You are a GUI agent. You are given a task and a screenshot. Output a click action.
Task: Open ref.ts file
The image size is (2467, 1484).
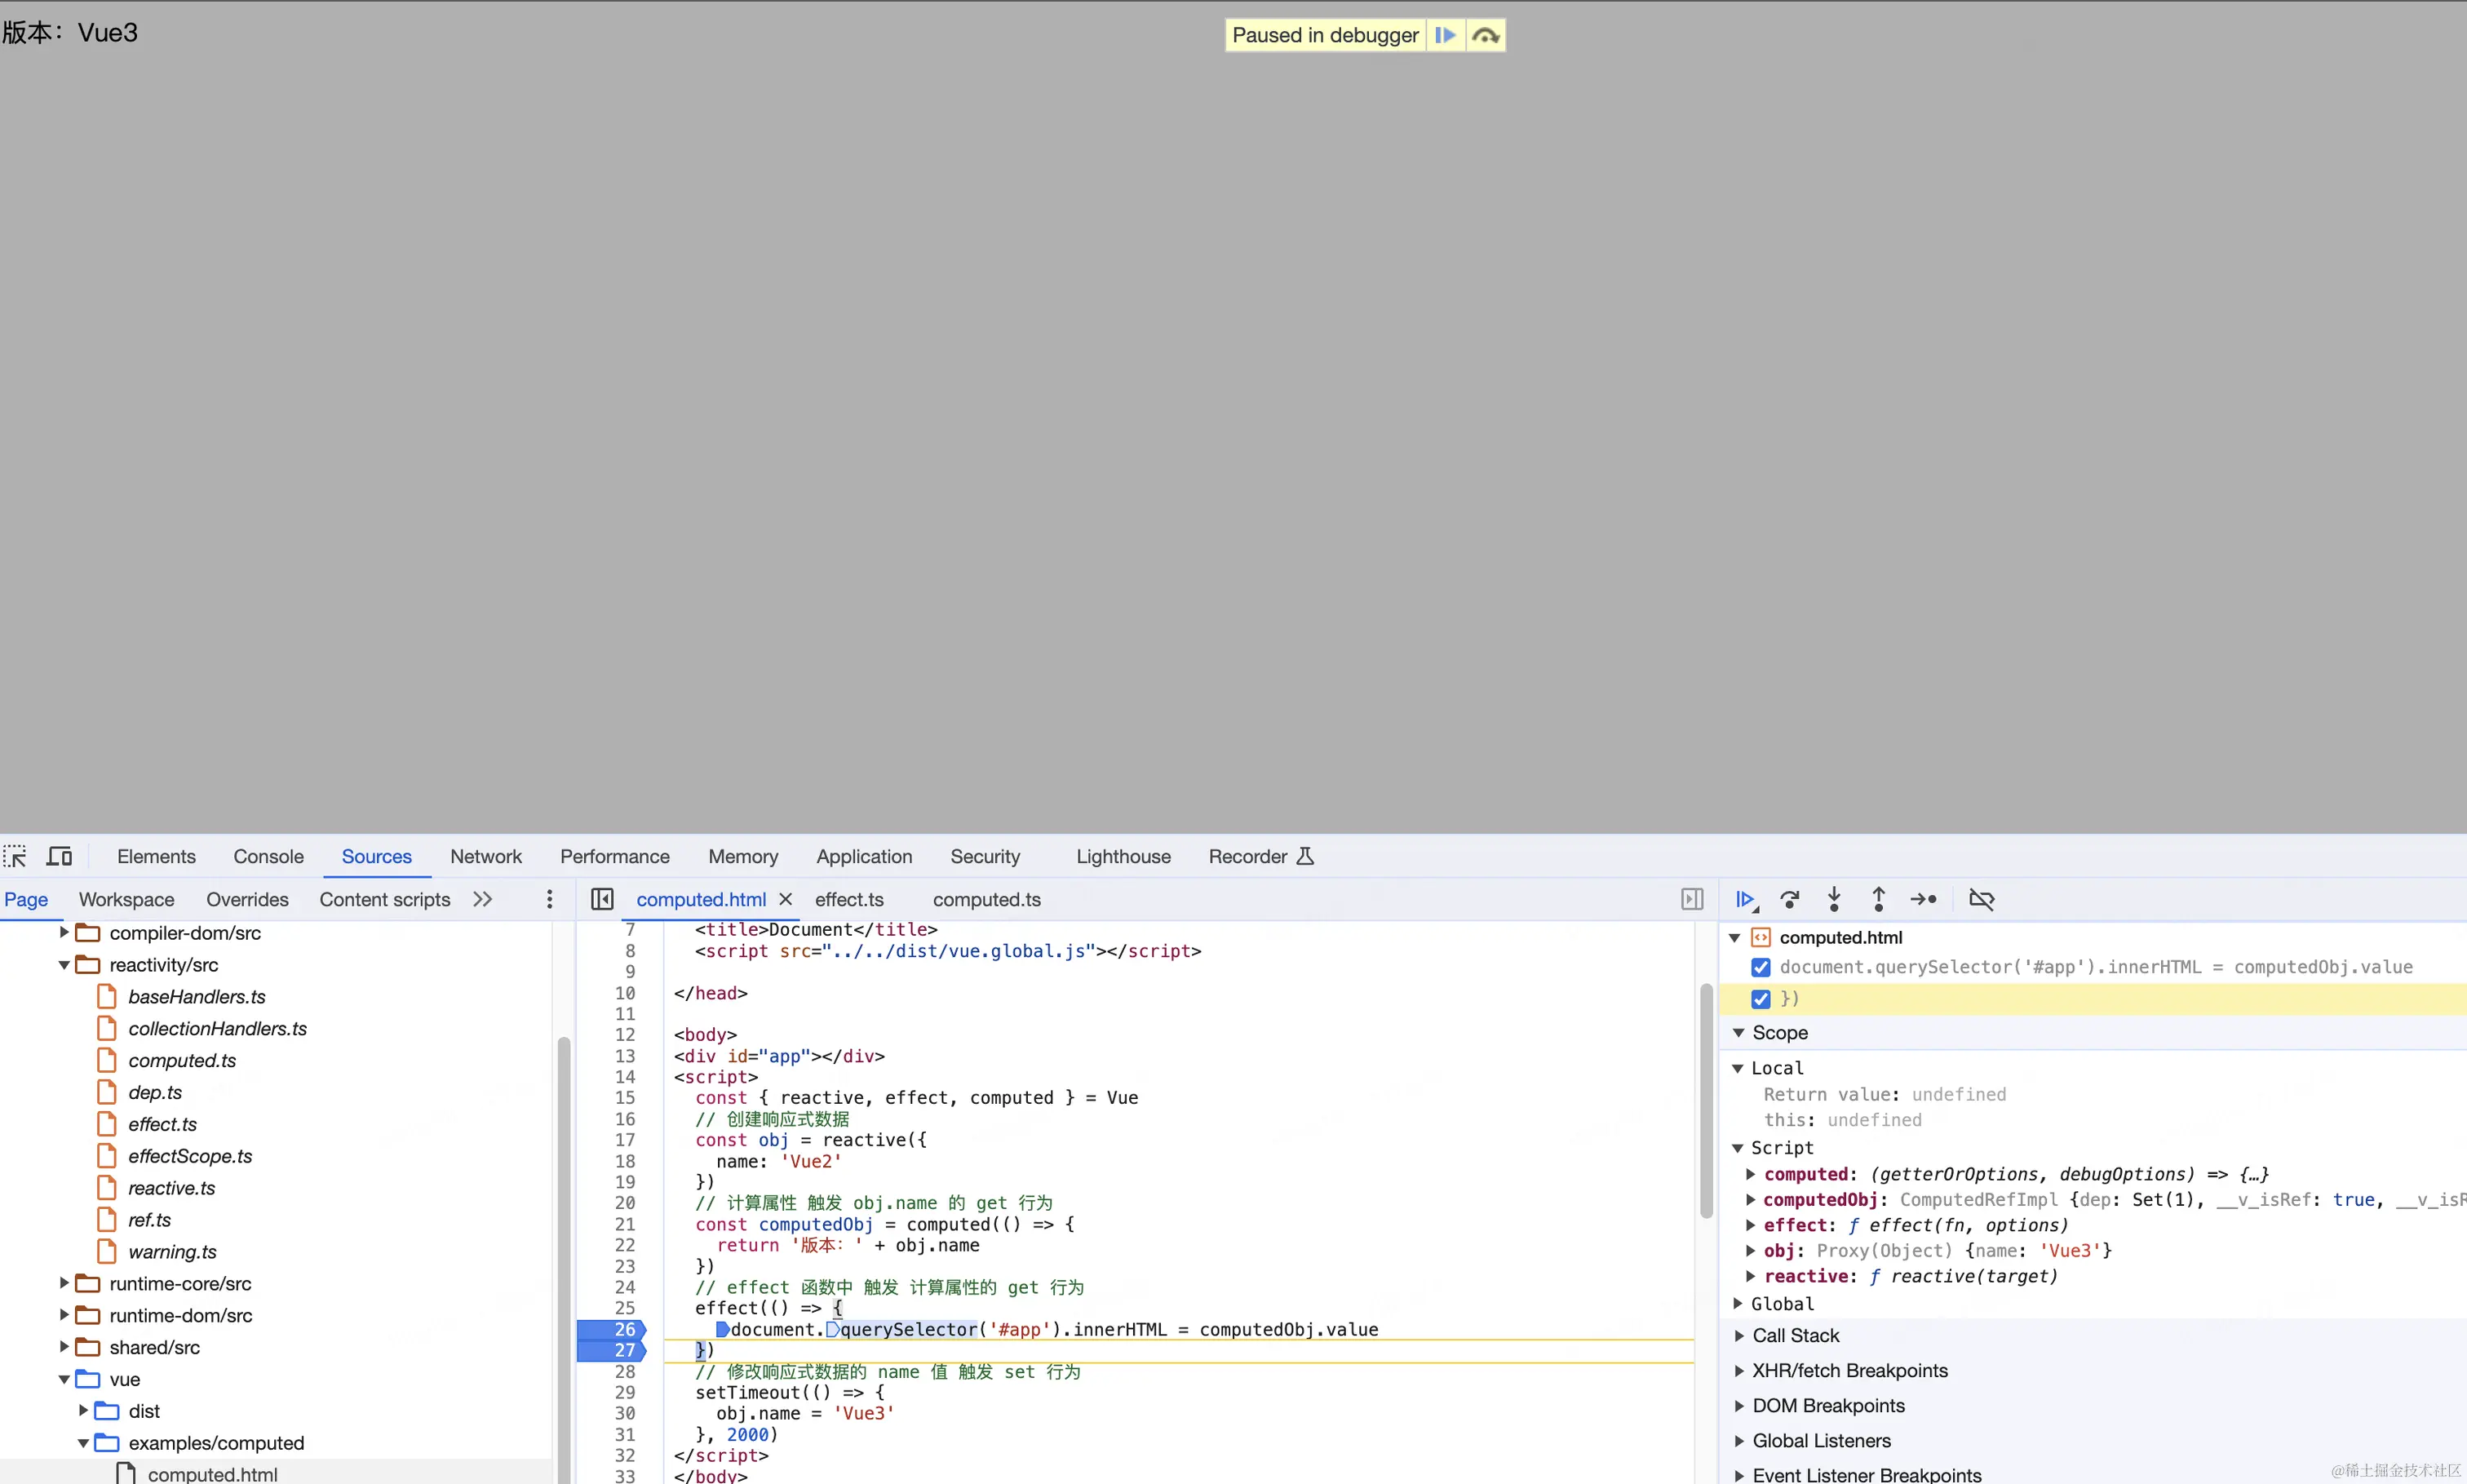[x=149, y=1220]
